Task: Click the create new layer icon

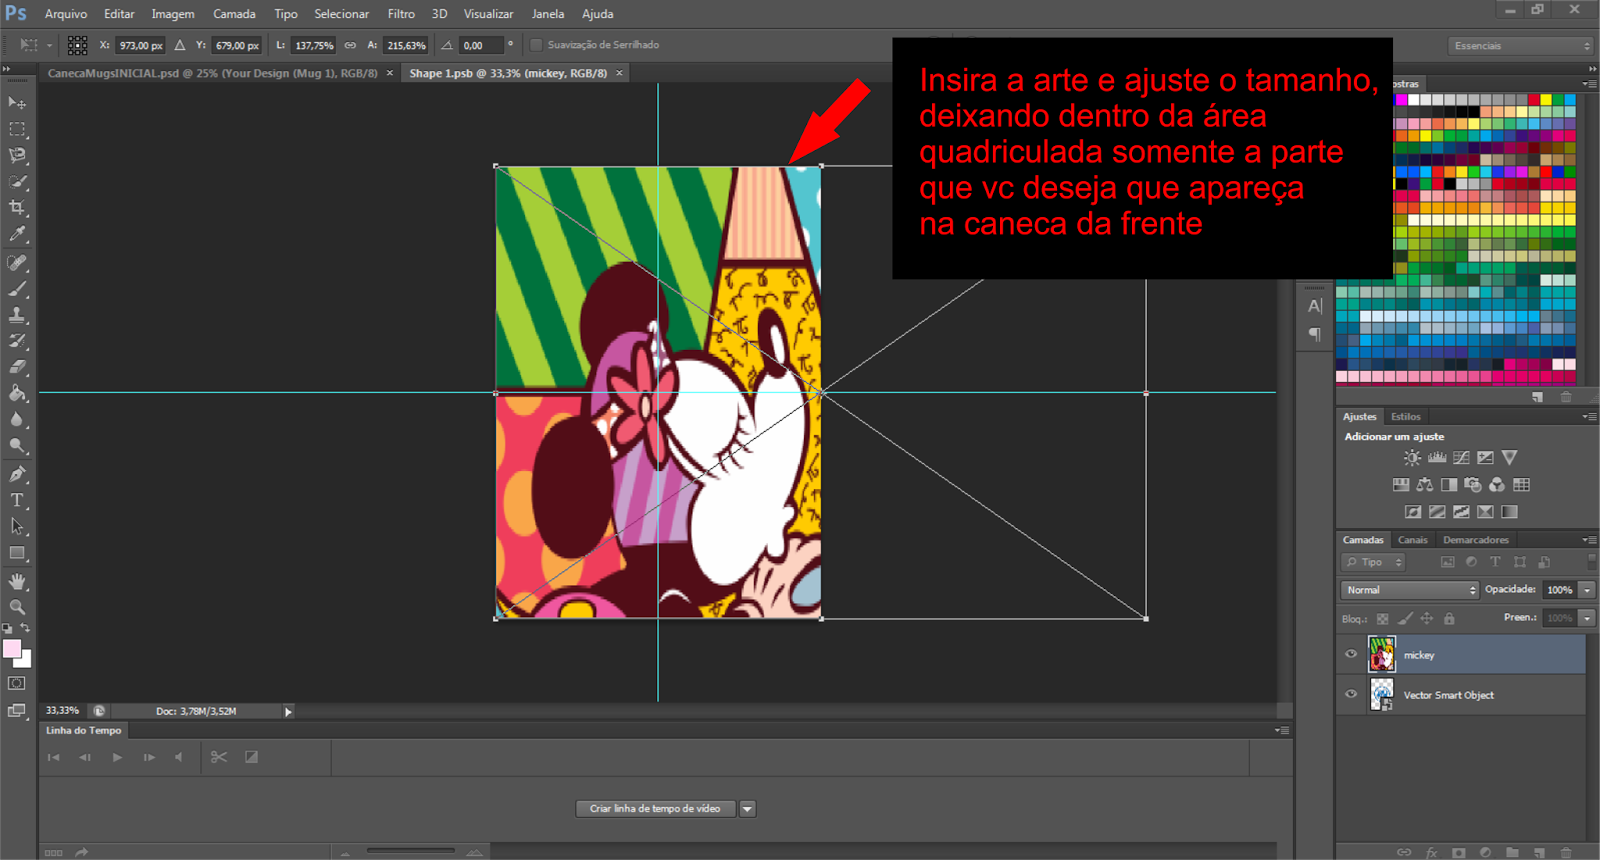Action: 1539,853
